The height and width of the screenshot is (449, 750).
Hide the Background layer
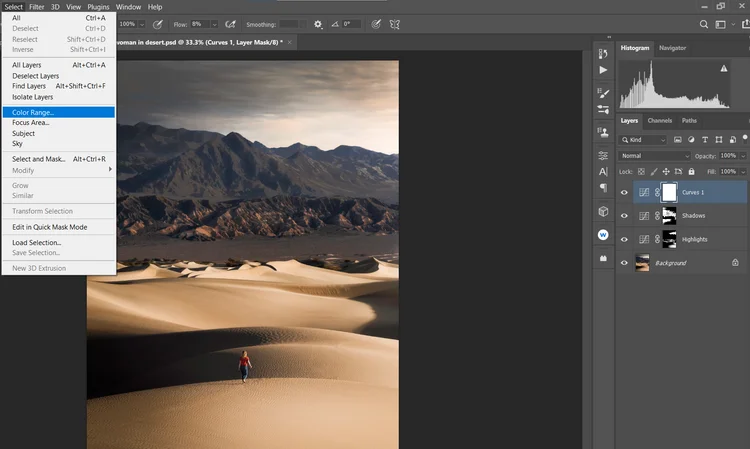click(625, 263)
